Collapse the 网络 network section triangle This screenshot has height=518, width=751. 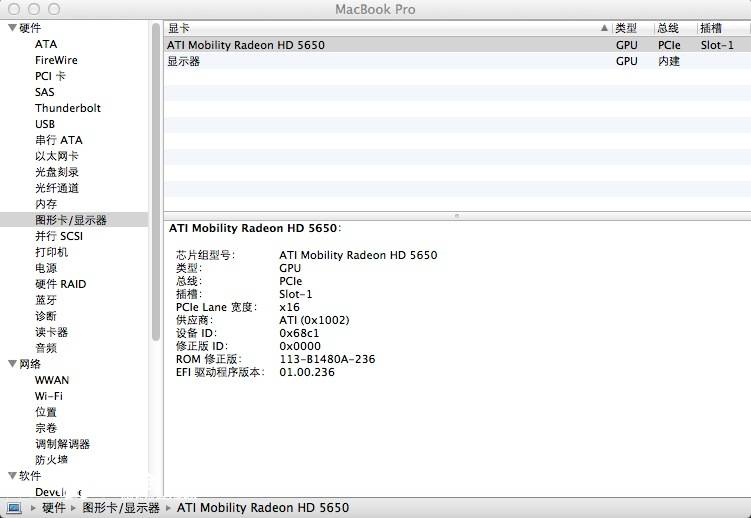(12, 364)
